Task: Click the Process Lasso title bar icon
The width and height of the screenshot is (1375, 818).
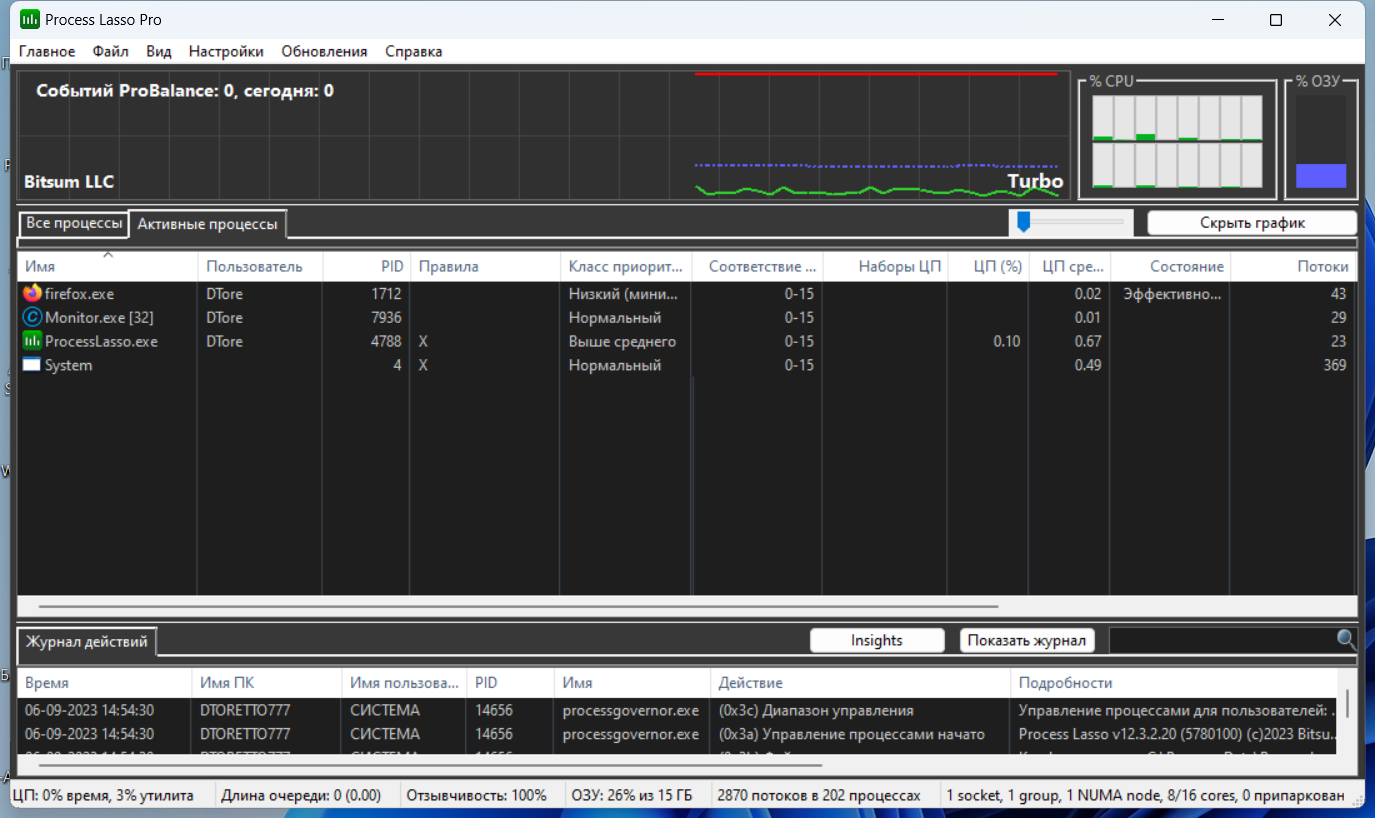Action: click(29, 20)
